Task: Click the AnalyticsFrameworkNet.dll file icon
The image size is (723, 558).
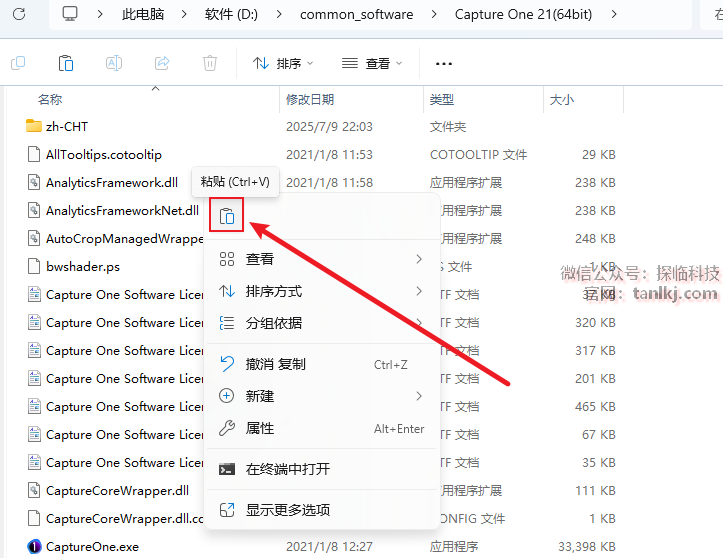Action: [x=34, y=210]
